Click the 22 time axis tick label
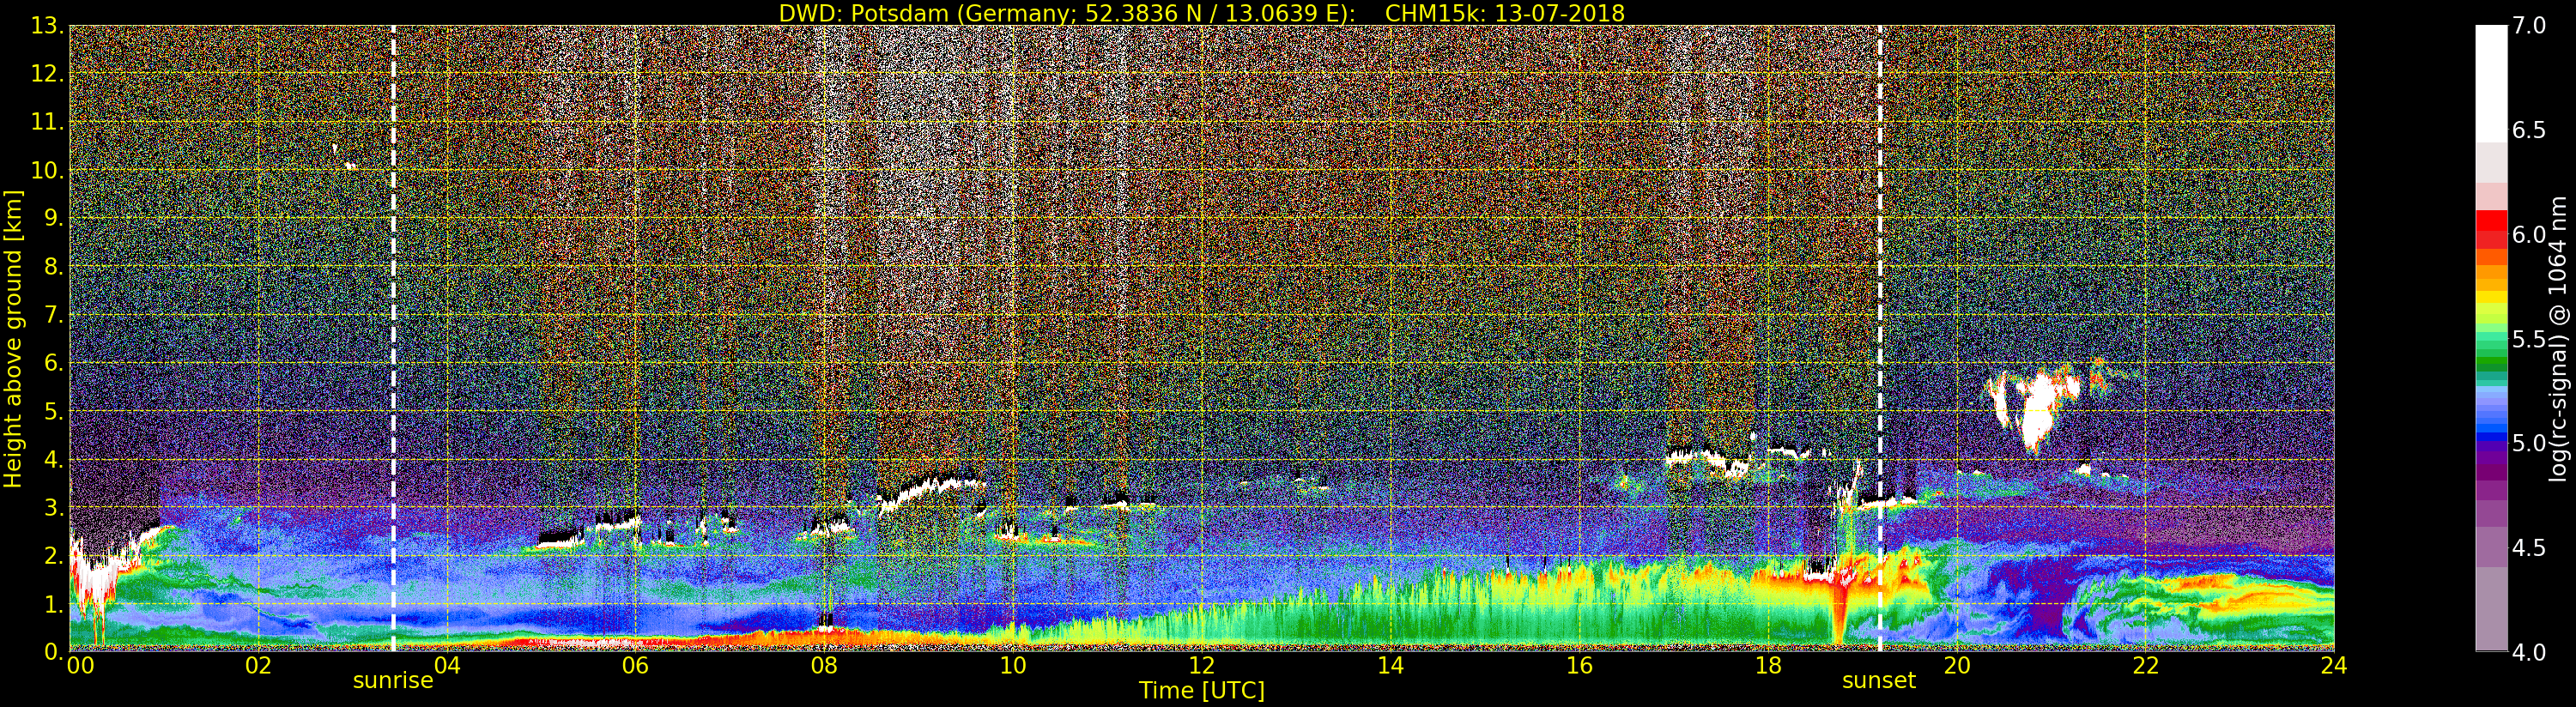 coord(2146,665)
